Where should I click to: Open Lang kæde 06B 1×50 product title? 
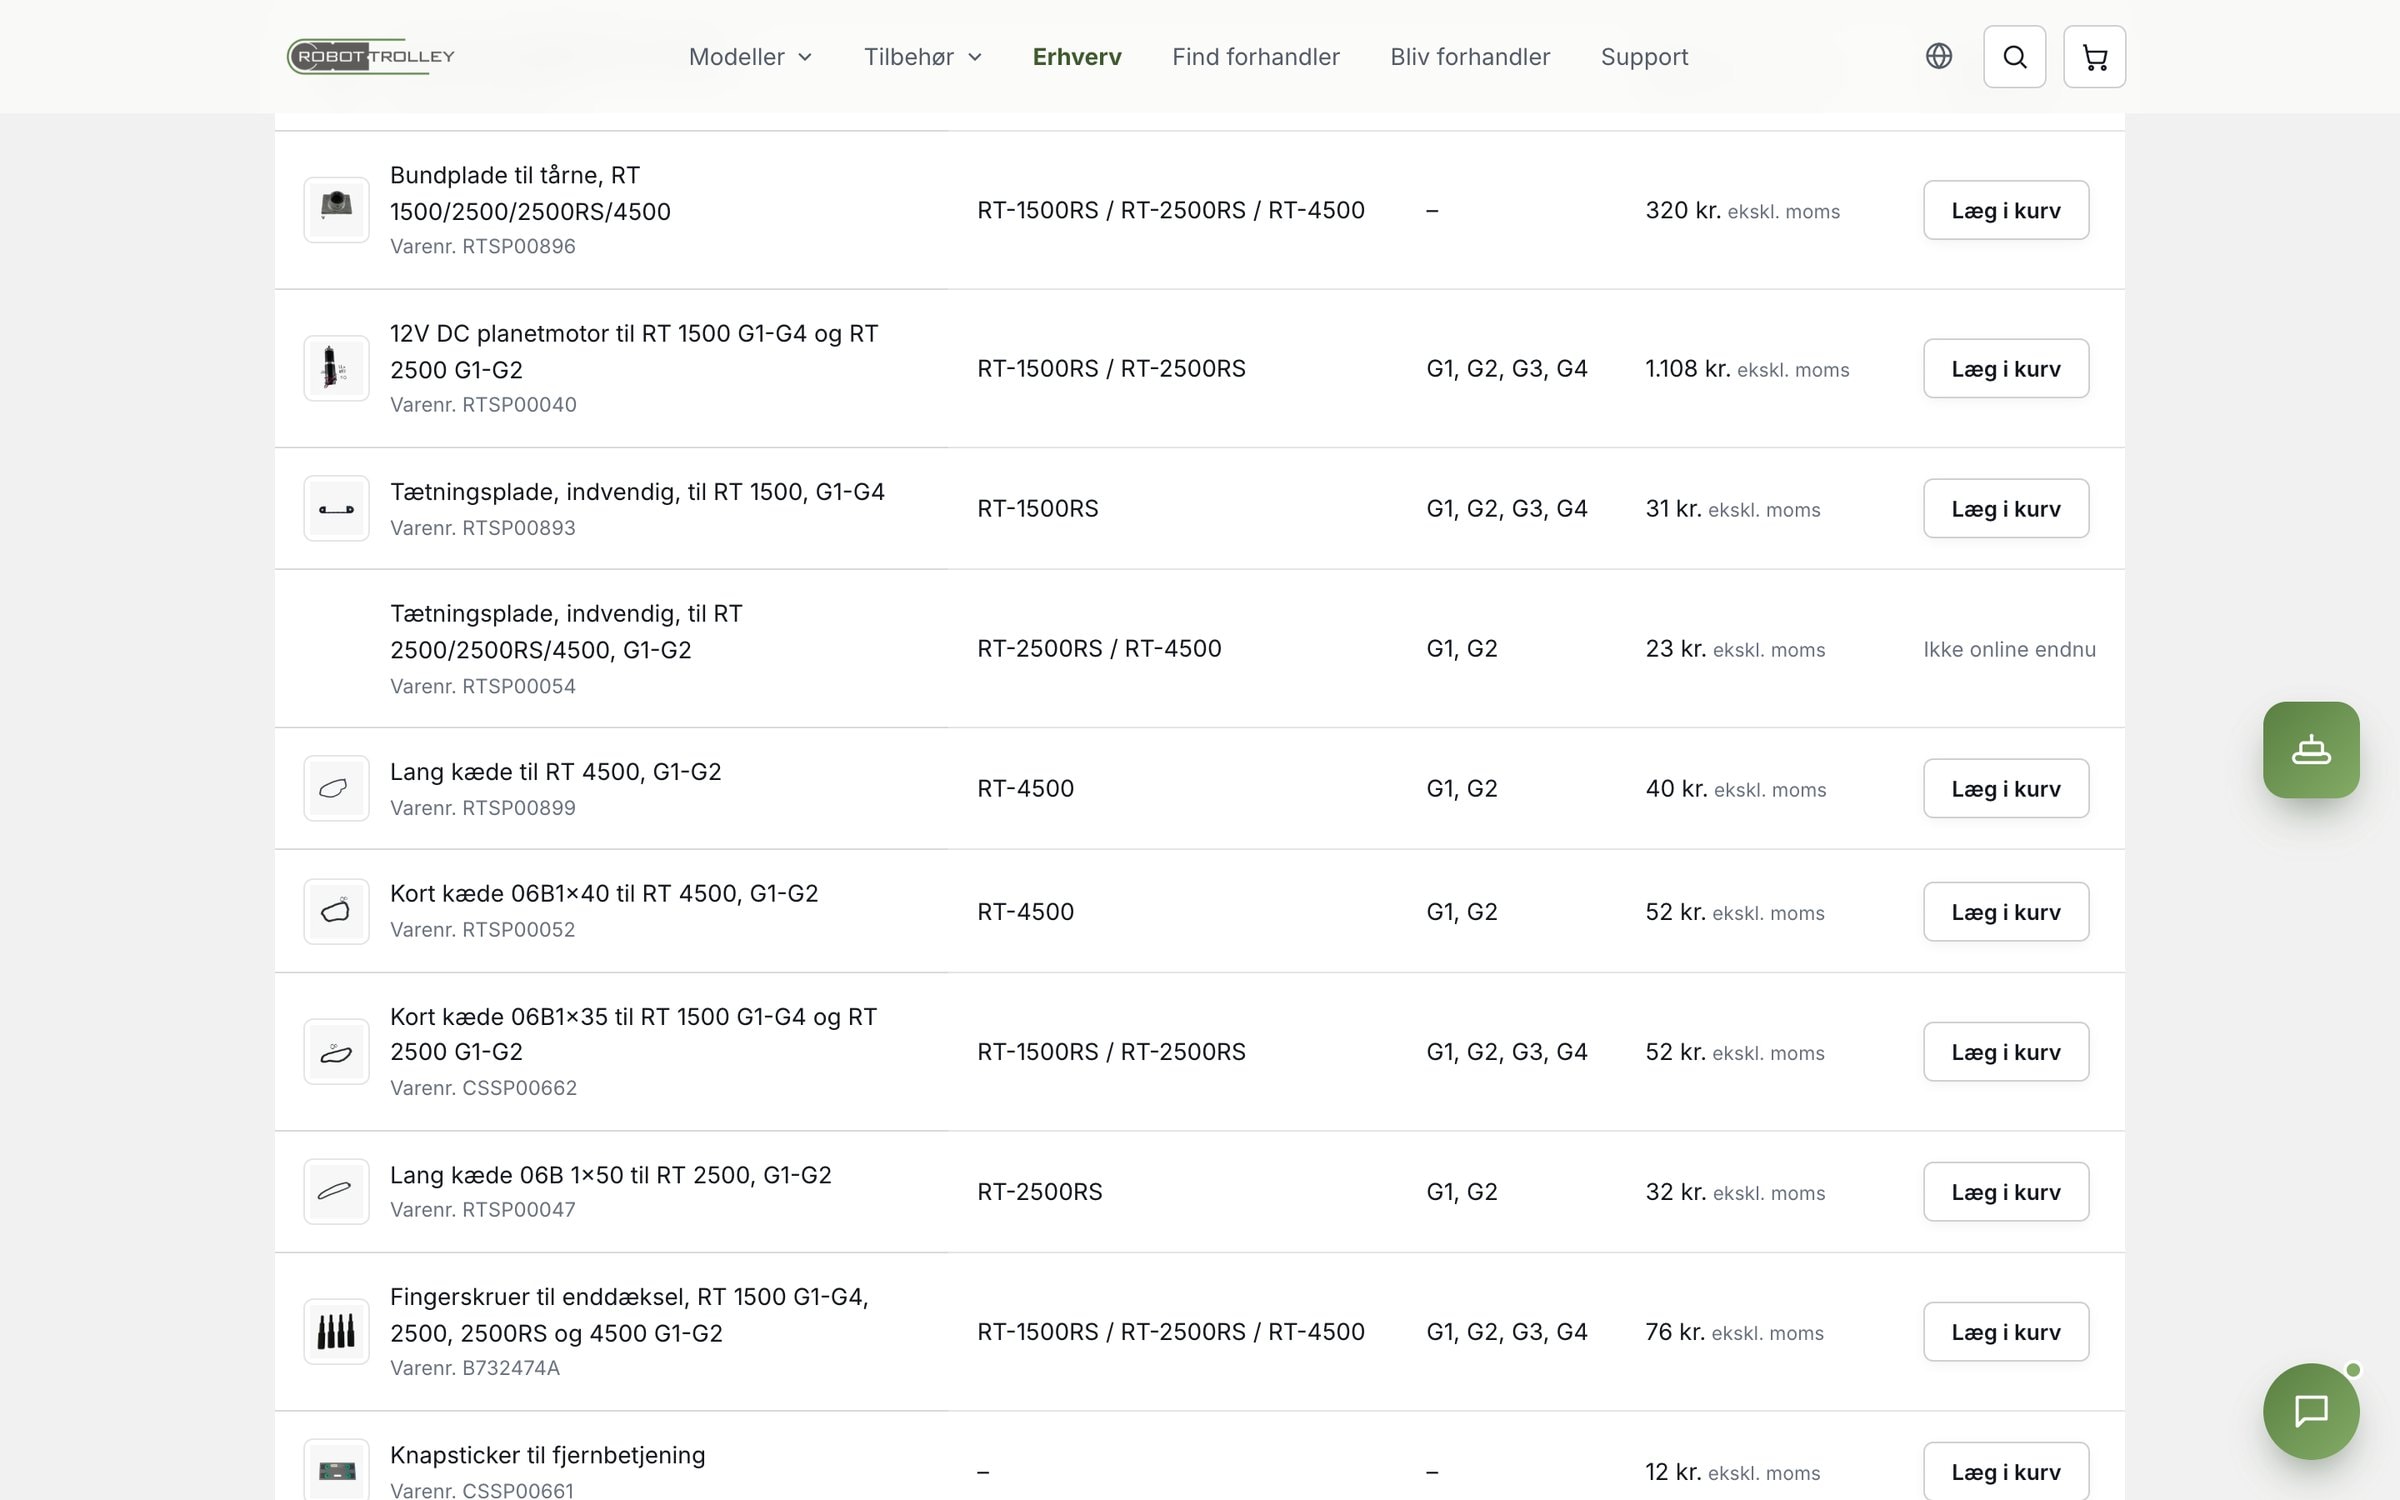610,1174
